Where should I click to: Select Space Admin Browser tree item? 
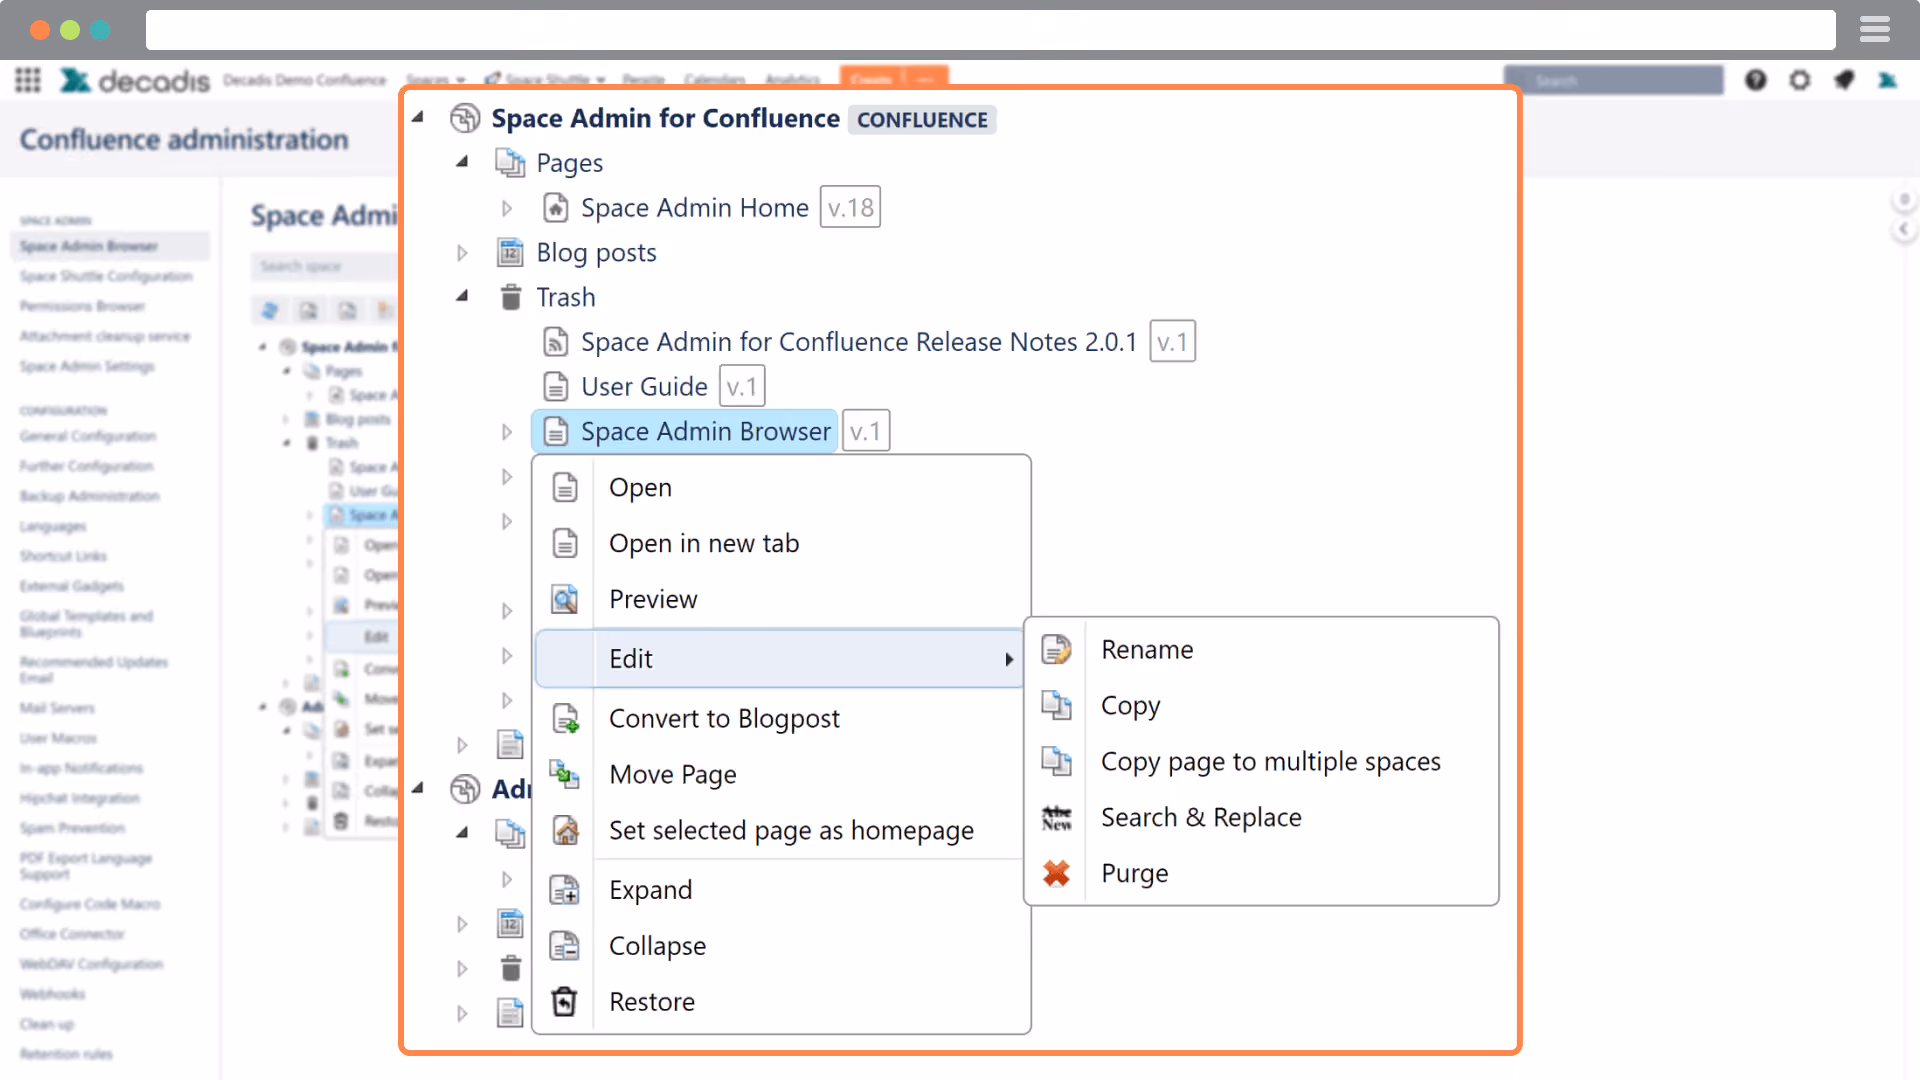(686, 431)
